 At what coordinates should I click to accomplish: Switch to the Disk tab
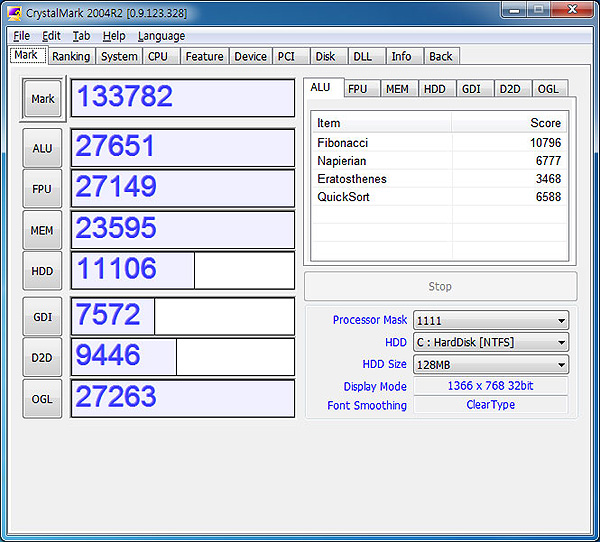click(329, 56)
